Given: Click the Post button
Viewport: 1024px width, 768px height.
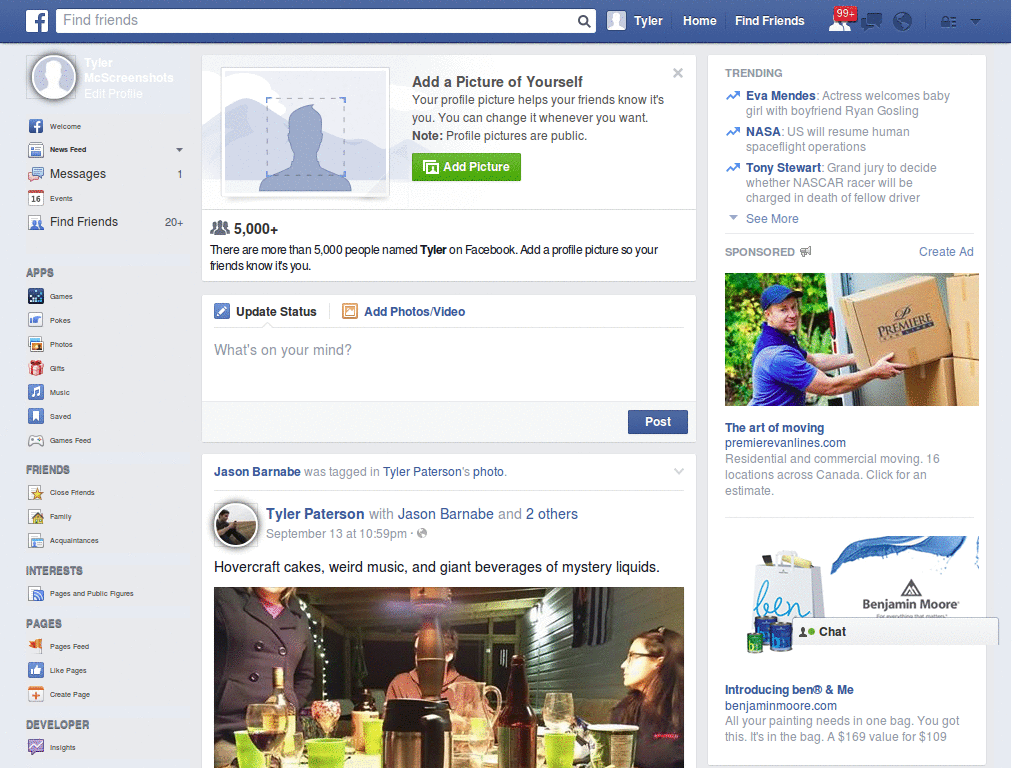Looking at the screenshot, I should tap(658, 422).
